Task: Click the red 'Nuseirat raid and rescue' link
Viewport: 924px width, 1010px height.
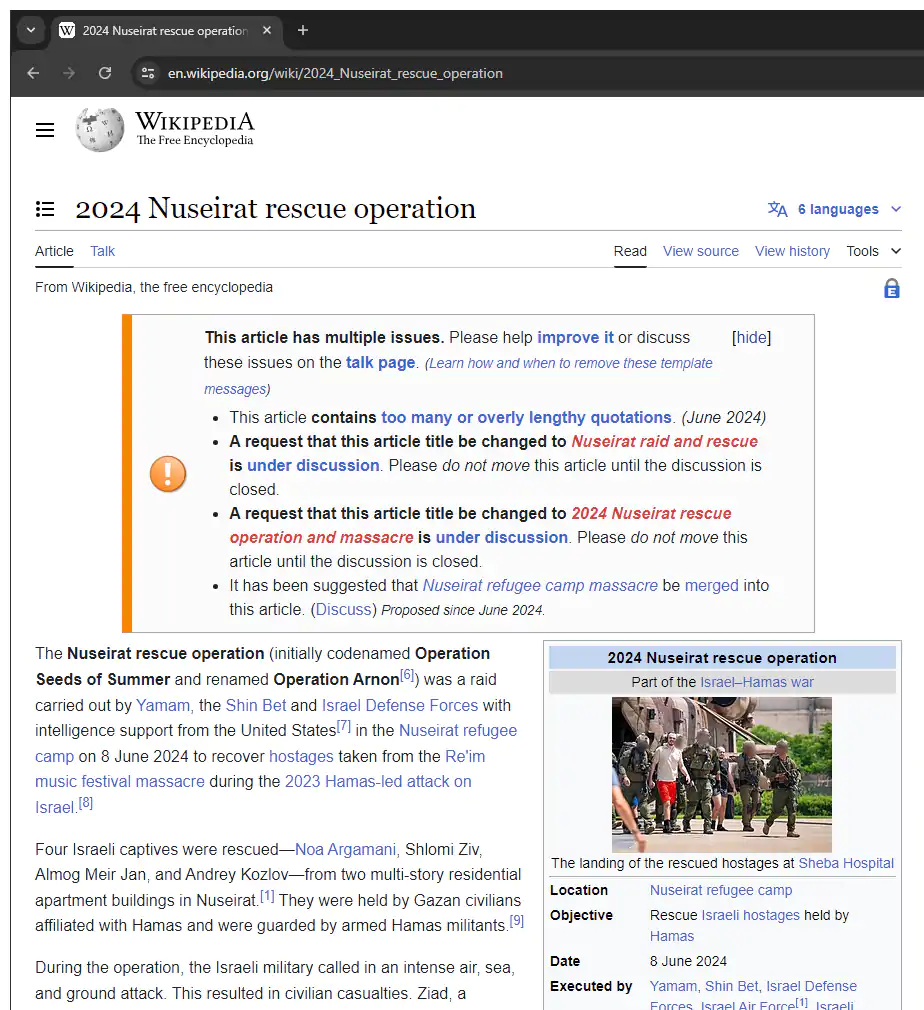Action: pos(664,441)
